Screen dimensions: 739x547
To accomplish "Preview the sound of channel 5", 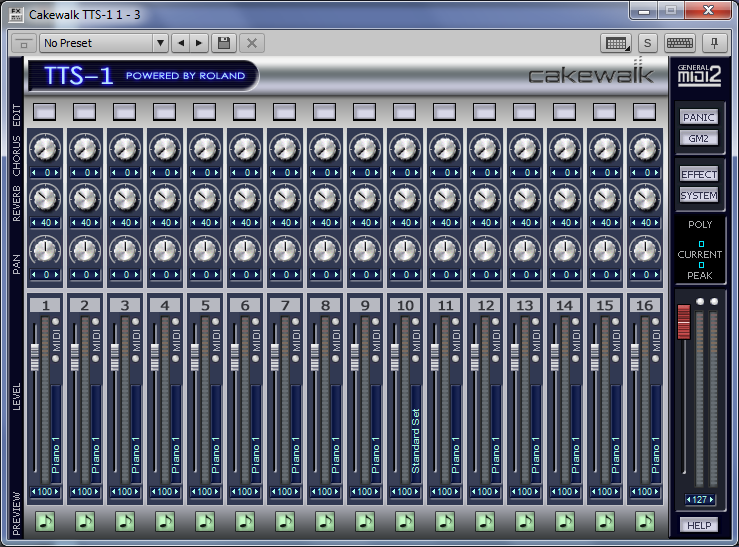I will [205, 521].
